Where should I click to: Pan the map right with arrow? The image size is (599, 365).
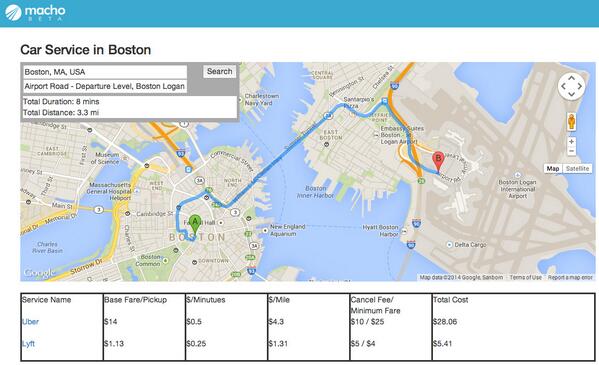click(x=580, y=86)
